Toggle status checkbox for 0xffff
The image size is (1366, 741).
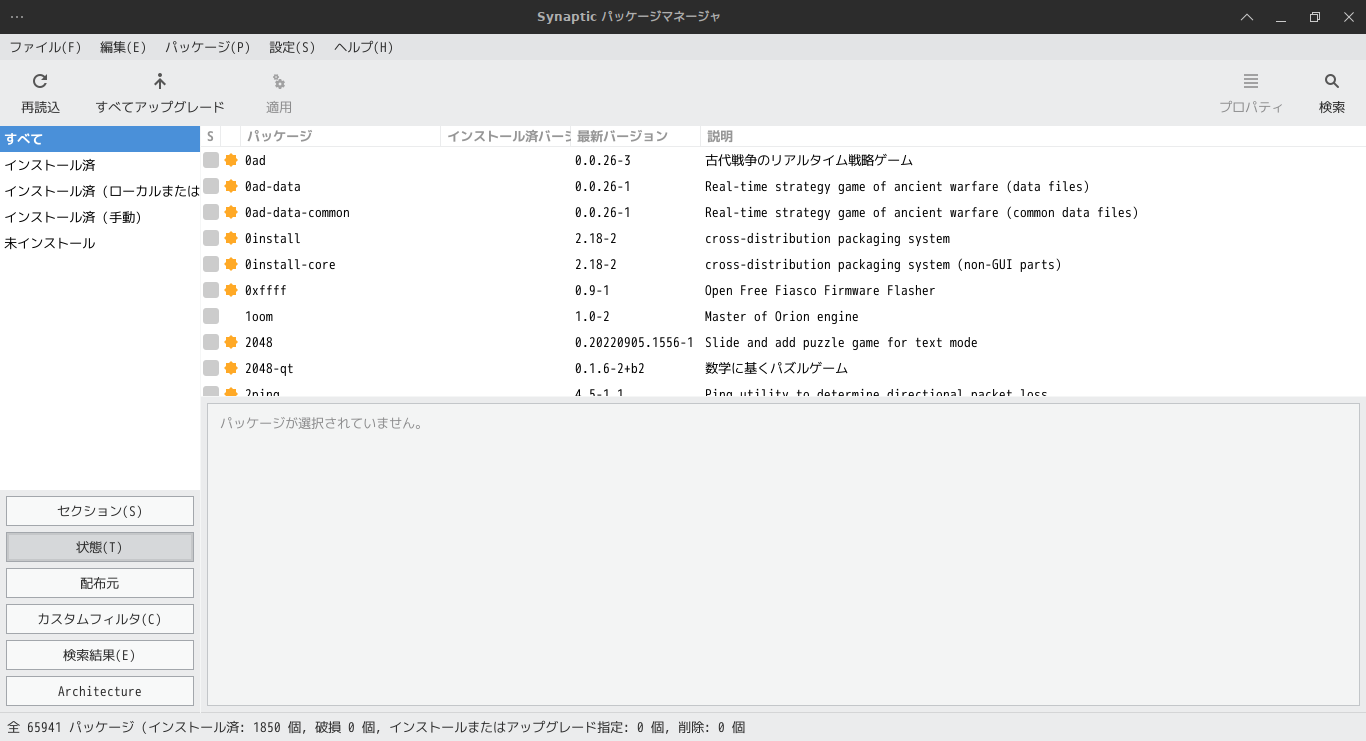click(211, 290)
